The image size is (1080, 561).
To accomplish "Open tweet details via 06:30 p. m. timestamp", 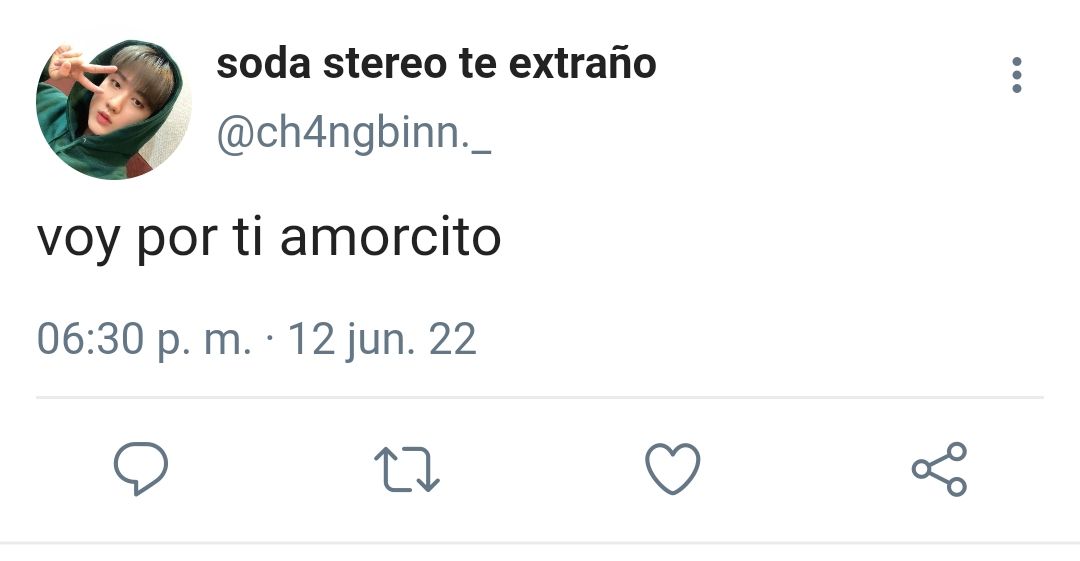I will tap(144, 340).
